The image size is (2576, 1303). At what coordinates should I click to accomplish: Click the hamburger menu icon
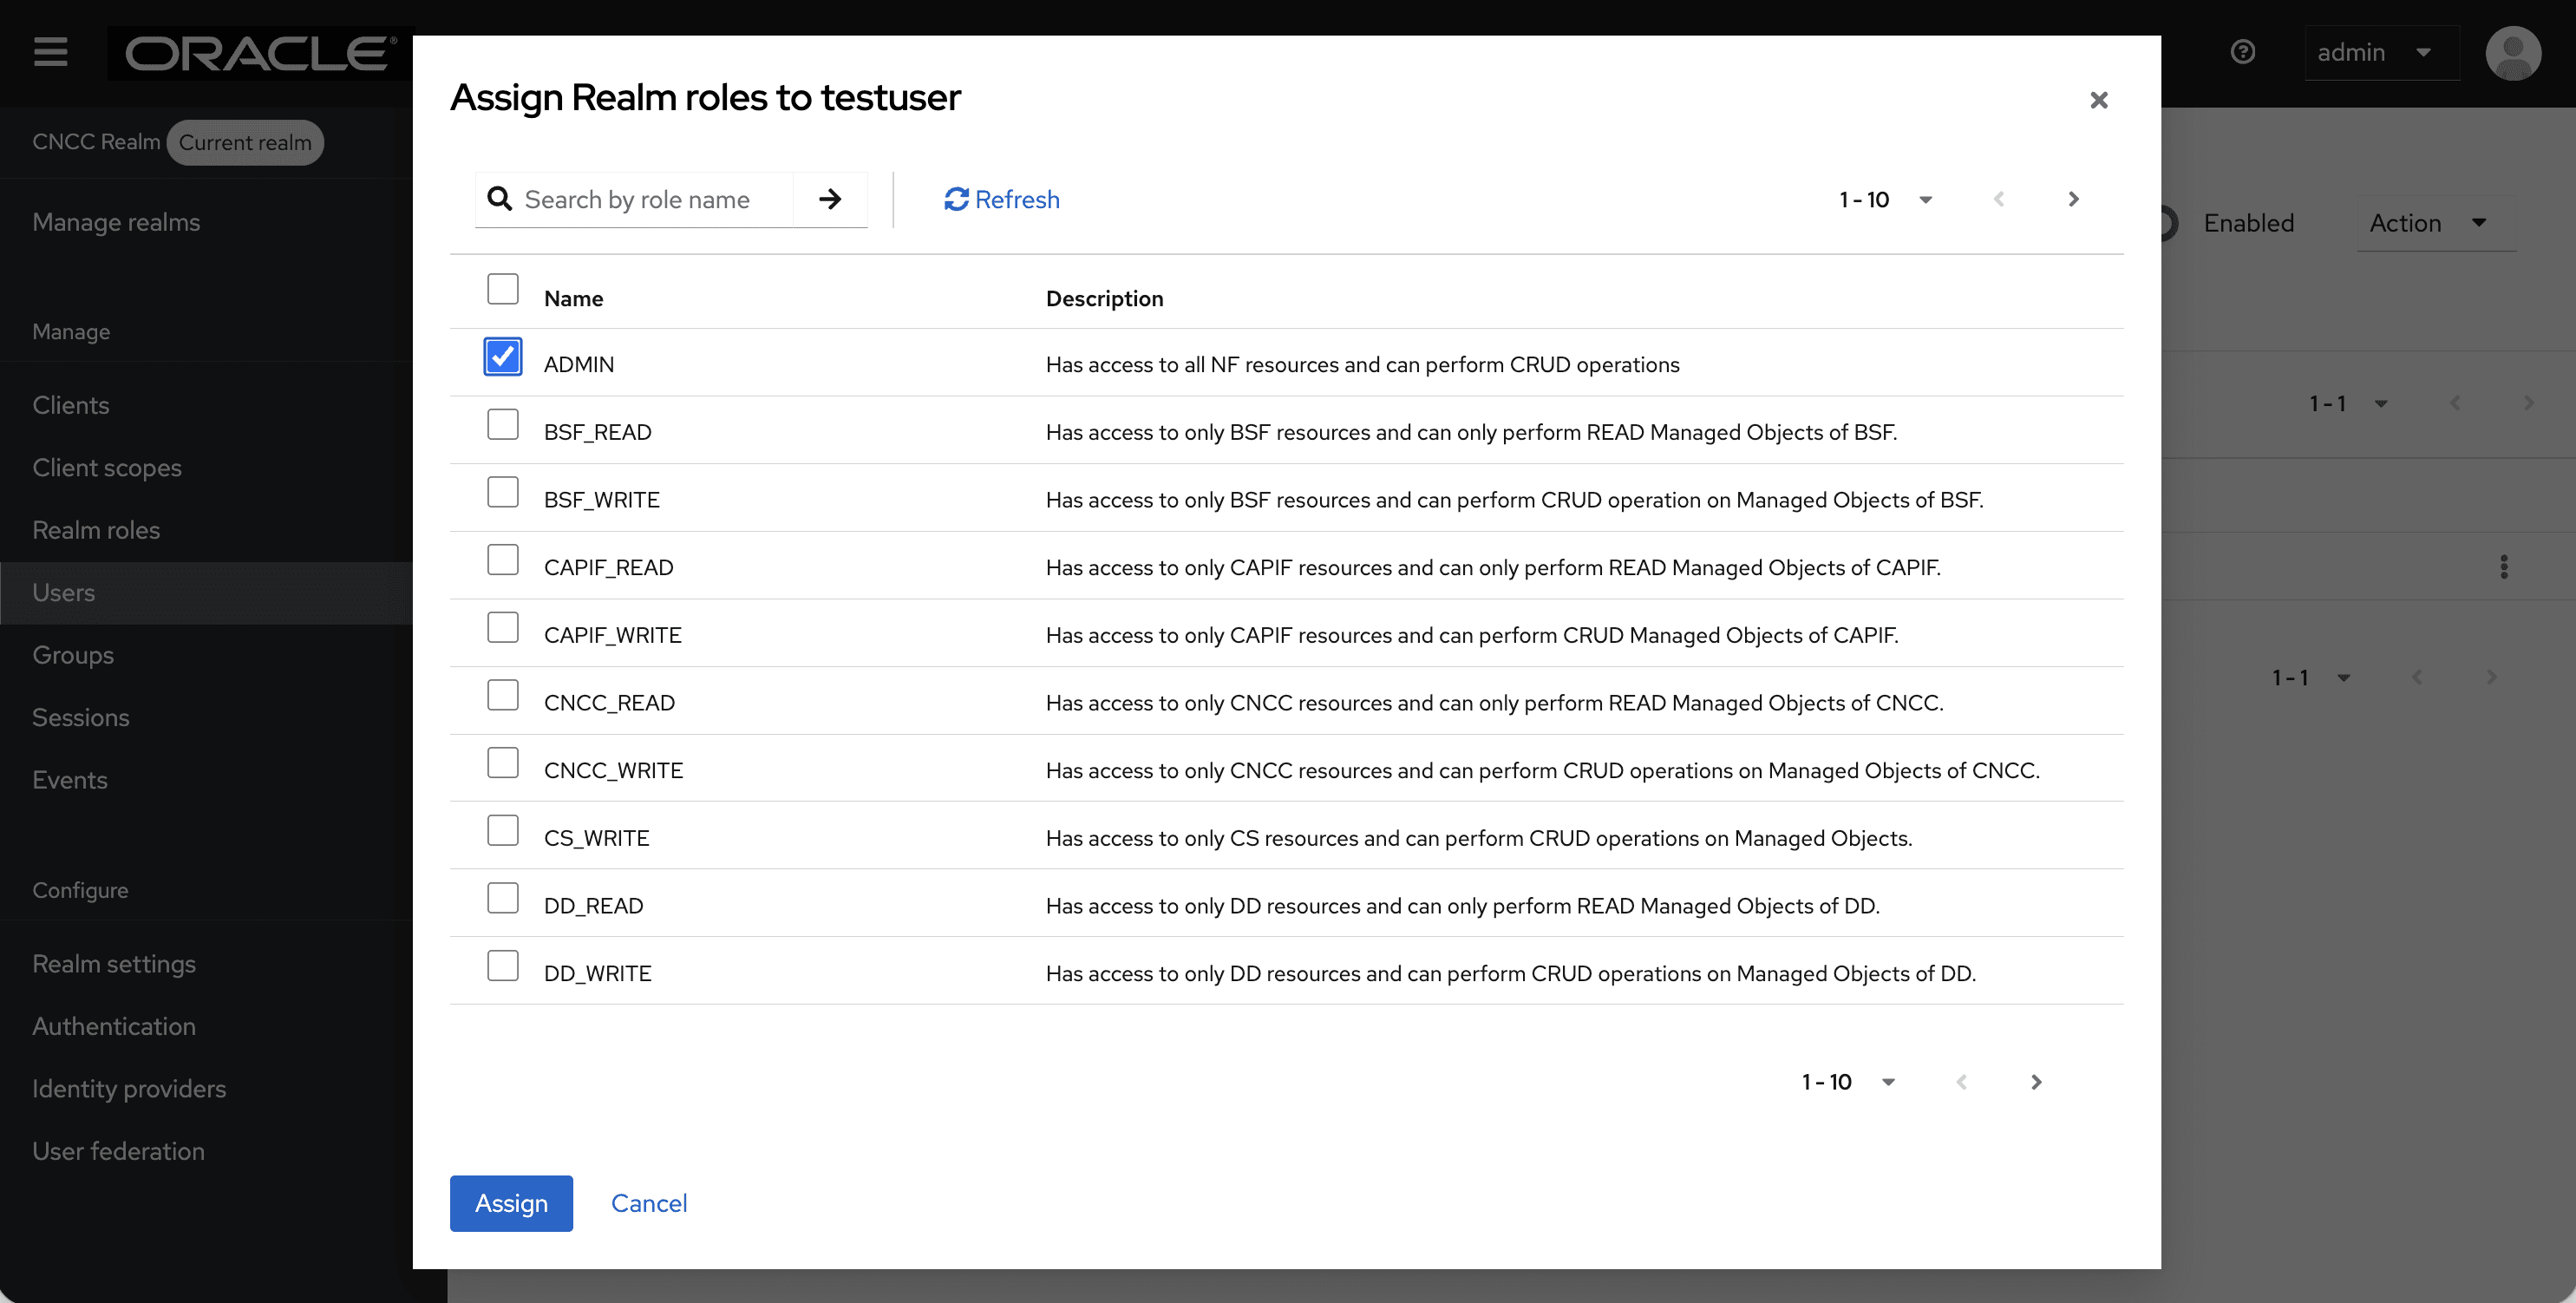[x=50, y=52]
